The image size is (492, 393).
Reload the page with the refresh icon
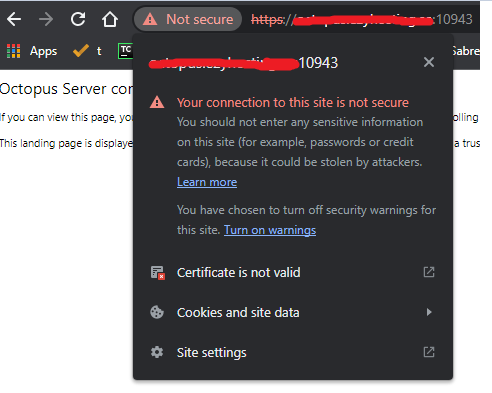click(x=78, y=19)
